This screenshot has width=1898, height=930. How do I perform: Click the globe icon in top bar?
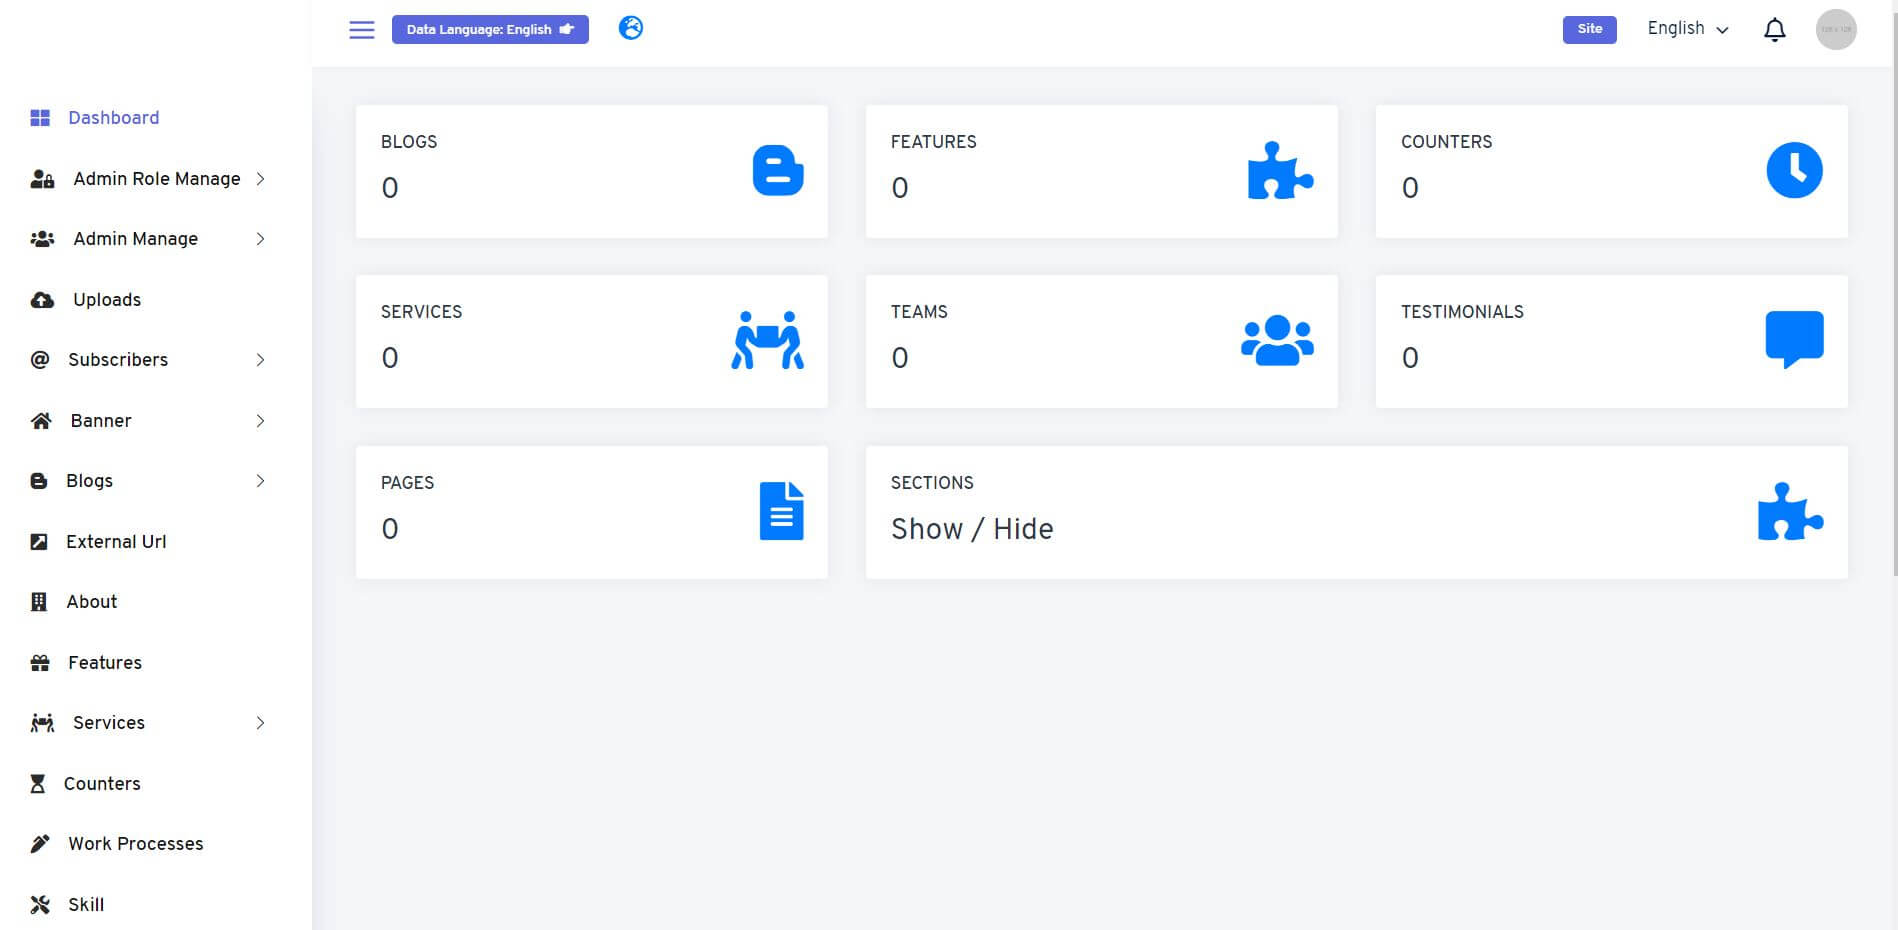click(631, 28)
